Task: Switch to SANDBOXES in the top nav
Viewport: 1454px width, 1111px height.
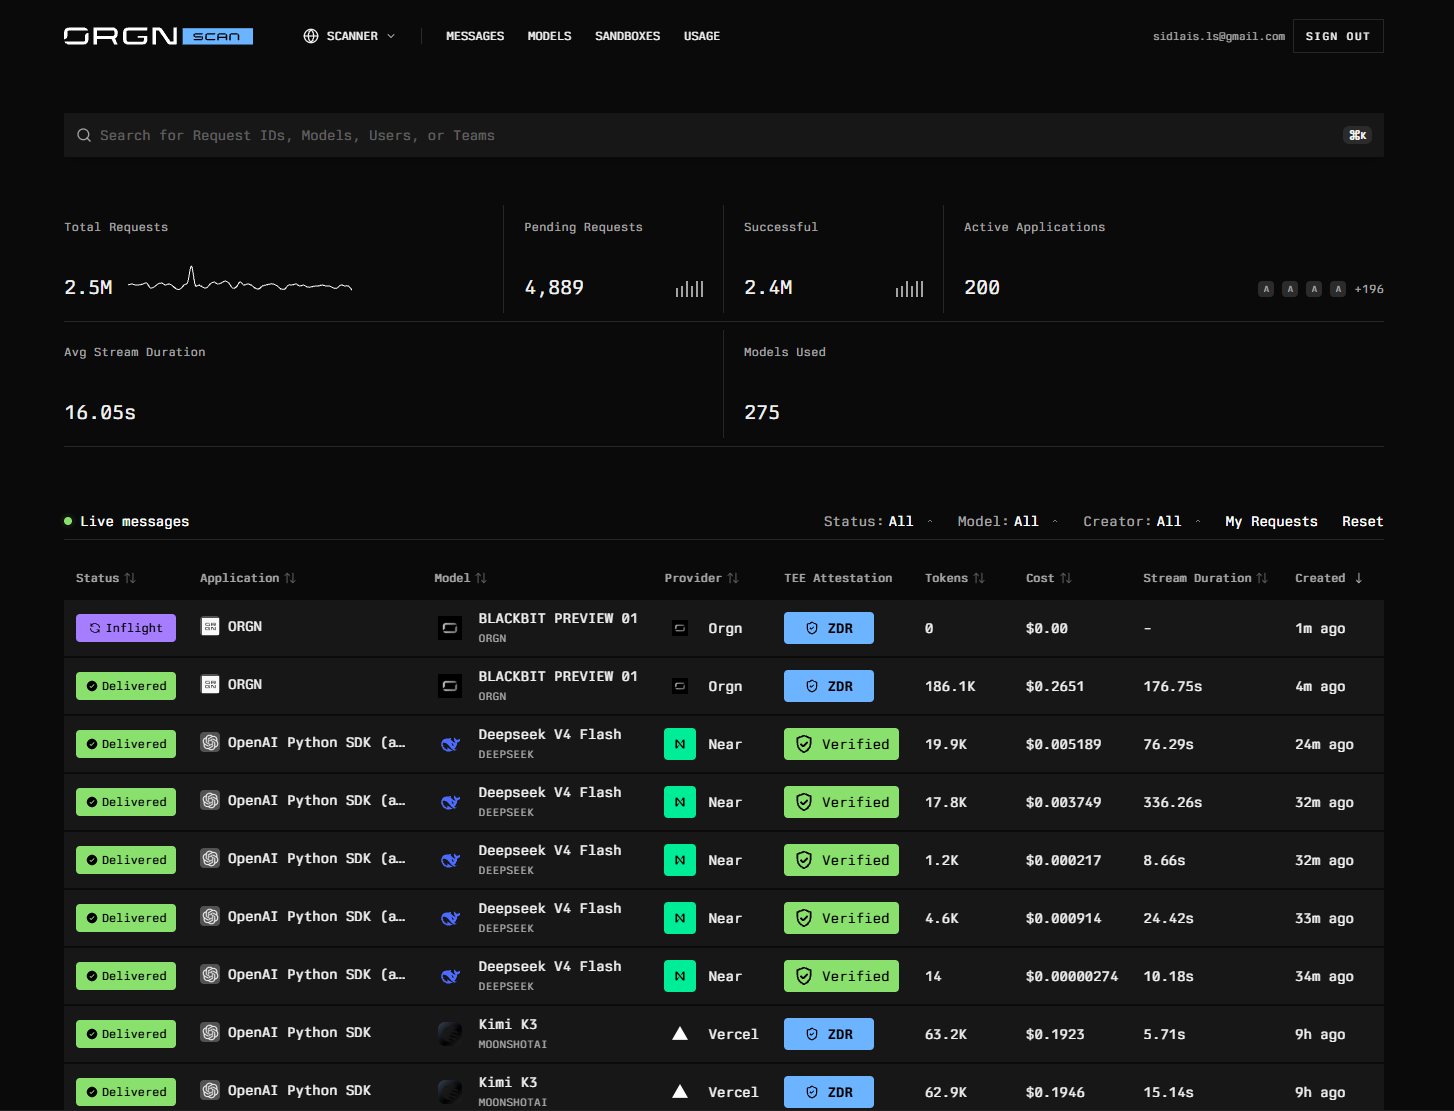Action: 628,36
